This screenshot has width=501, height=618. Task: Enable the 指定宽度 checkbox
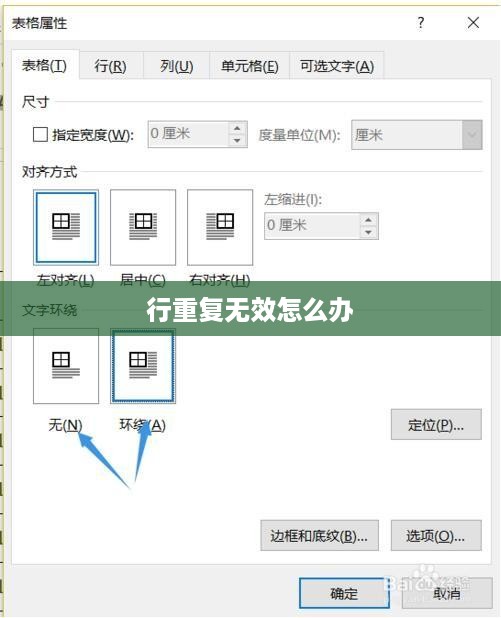click(x=40, y=135)
